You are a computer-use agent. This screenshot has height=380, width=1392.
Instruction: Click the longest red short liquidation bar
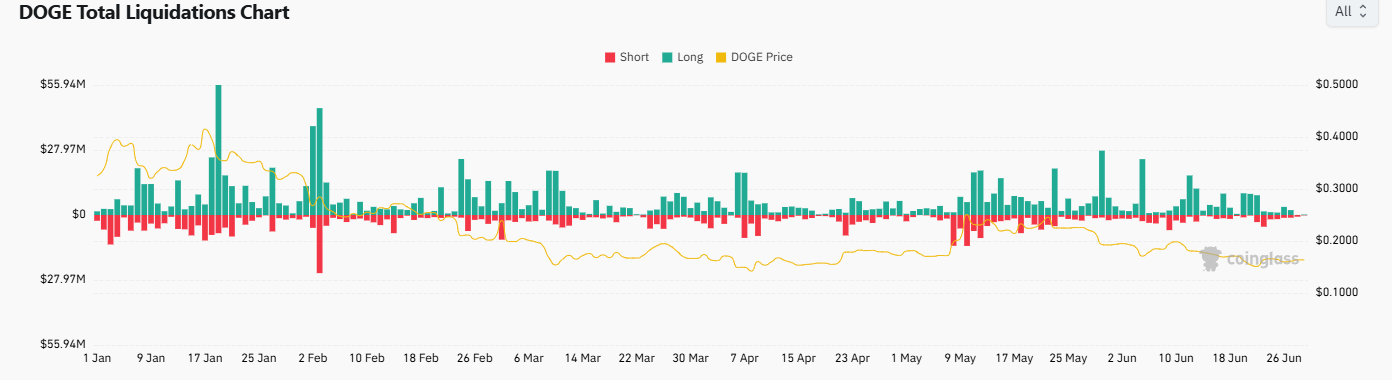tap(319, 244)
